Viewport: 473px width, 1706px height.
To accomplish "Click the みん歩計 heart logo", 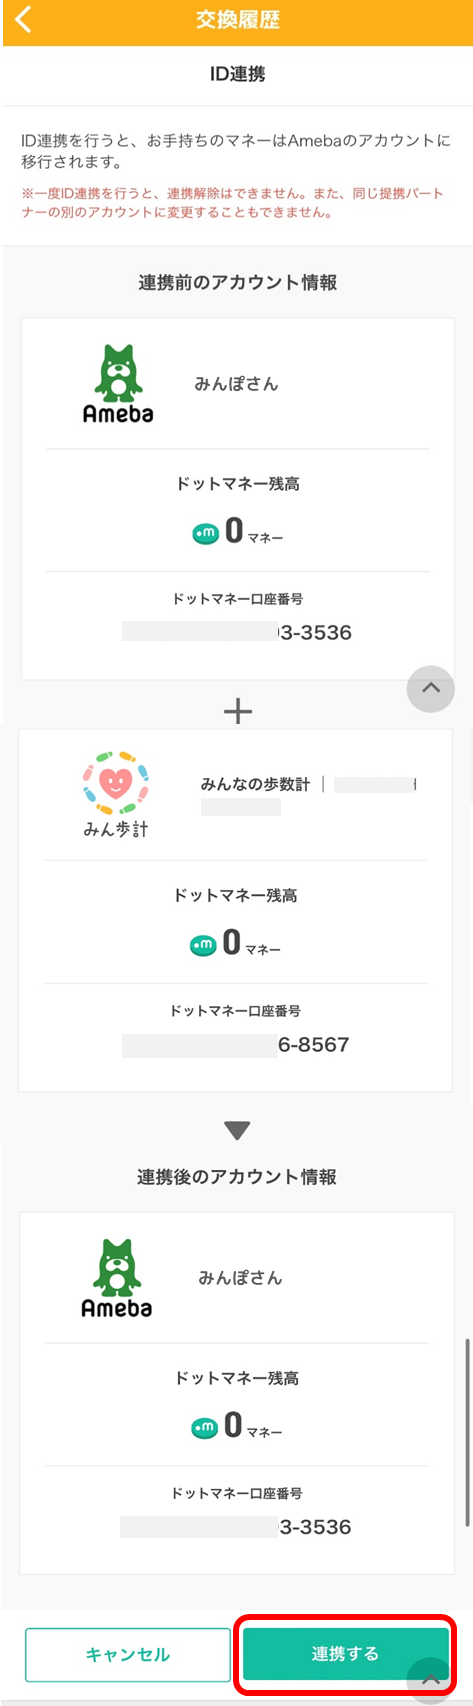I will coord(116,793).
